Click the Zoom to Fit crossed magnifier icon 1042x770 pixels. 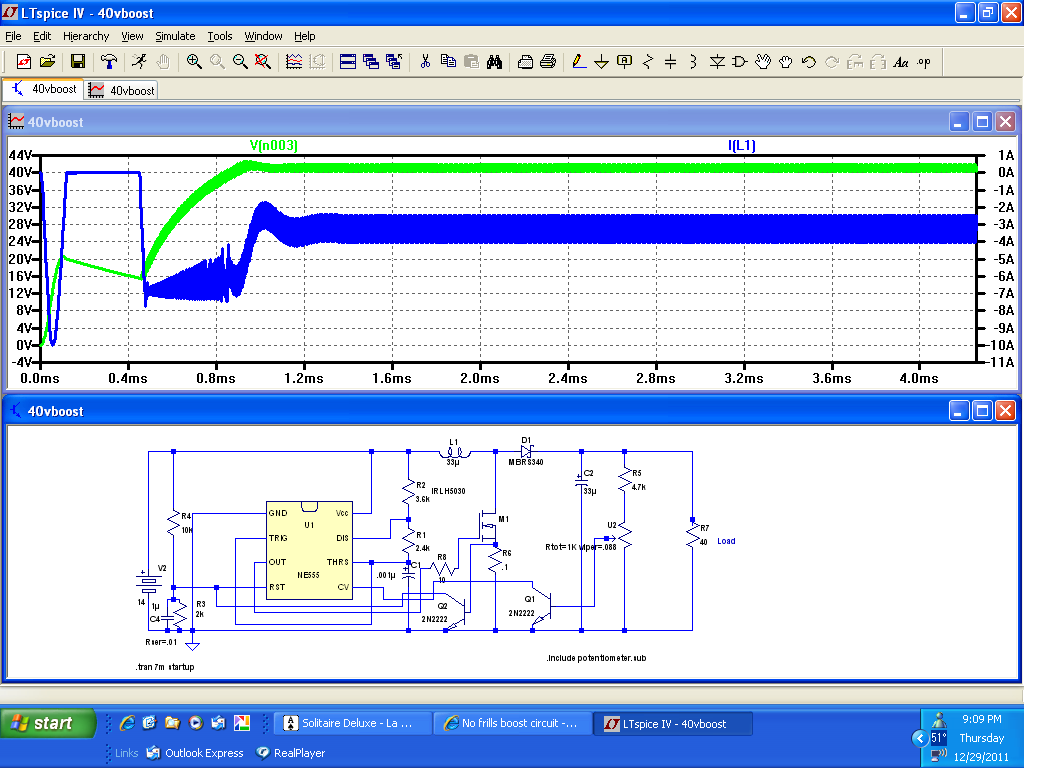click(263, 62)
